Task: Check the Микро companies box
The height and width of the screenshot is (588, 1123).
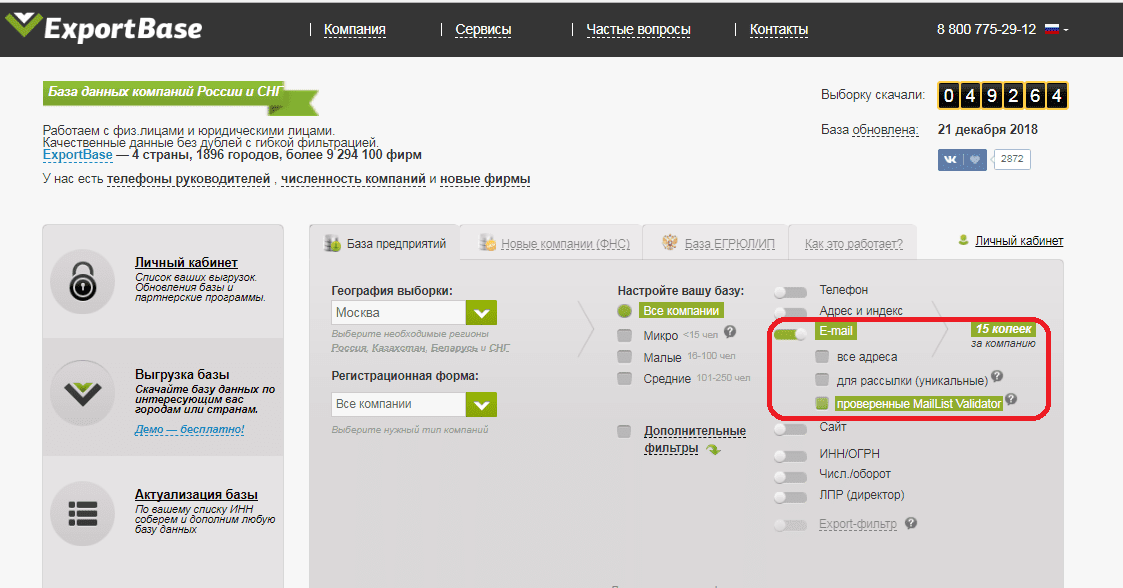Action: coord(625,335)
